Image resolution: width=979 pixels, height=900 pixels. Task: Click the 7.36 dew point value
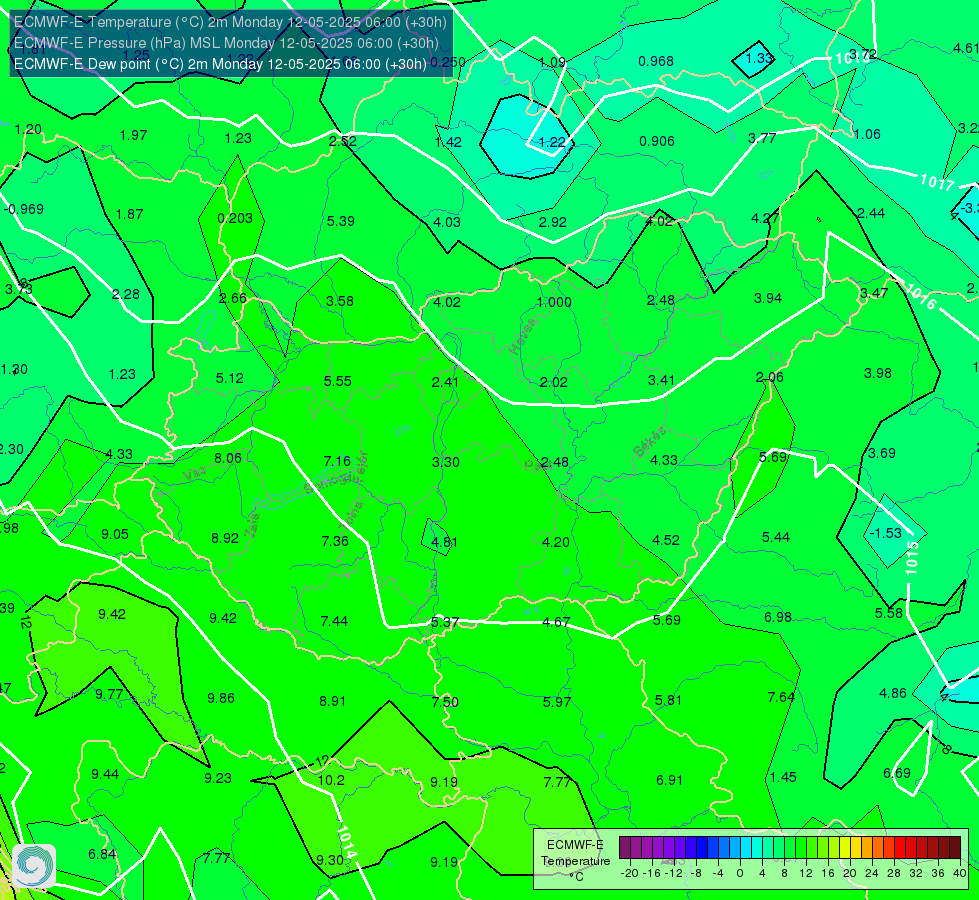335,541
